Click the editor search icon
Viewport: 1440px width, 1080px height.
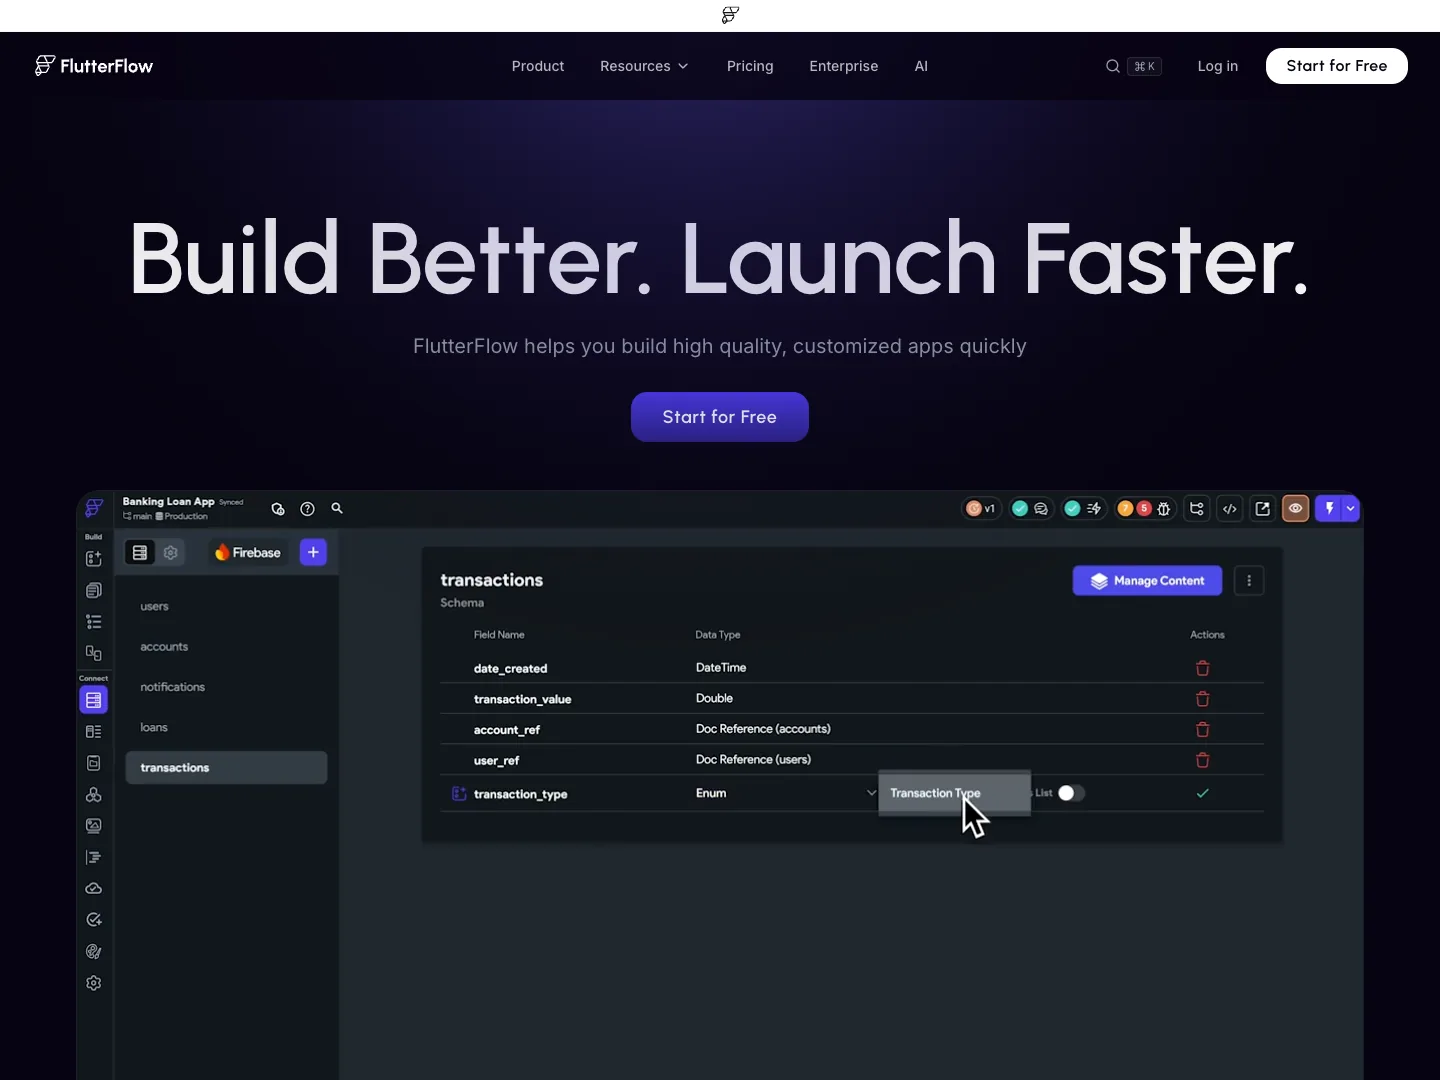coord(337,508)
